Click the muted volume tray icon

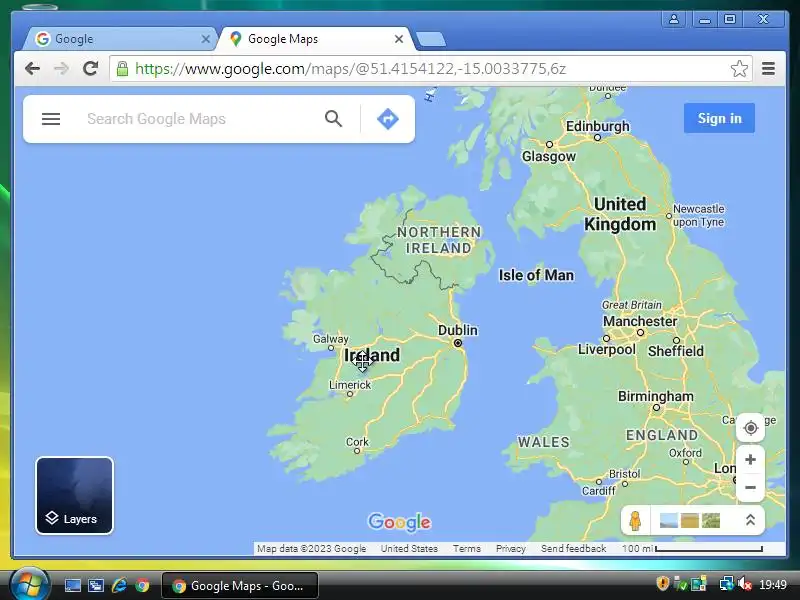pos(745,584)
